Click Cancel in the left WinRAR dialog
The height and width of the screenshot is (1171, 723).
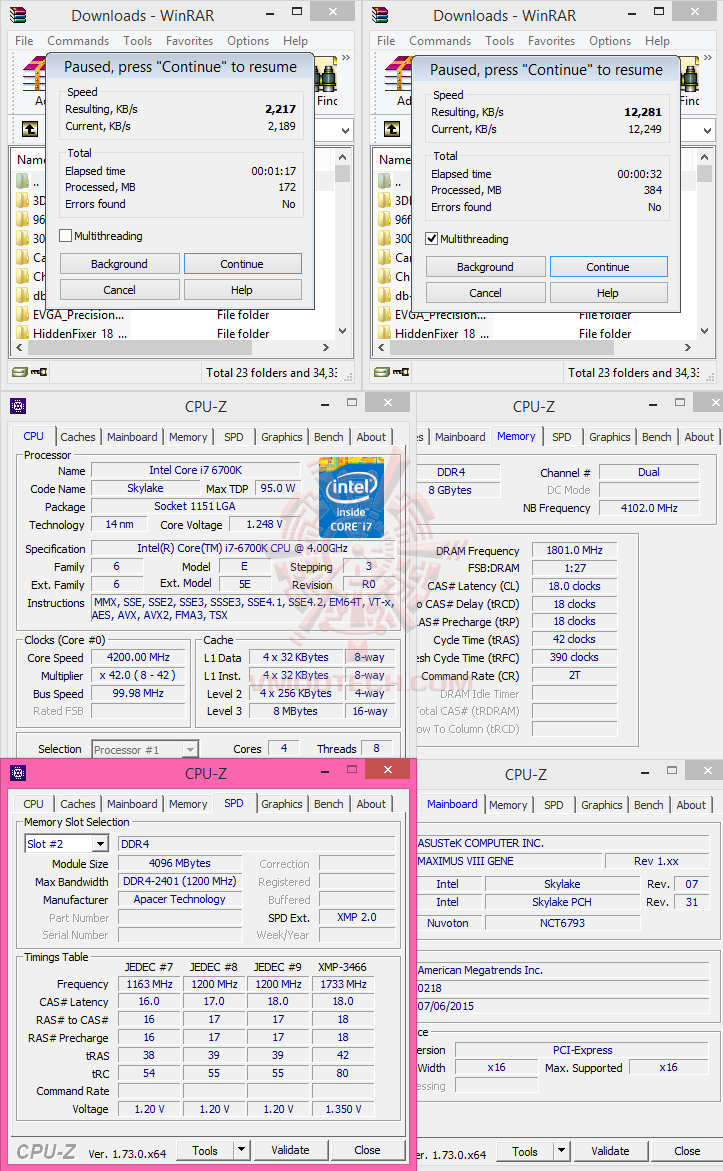tap(120, 290)
